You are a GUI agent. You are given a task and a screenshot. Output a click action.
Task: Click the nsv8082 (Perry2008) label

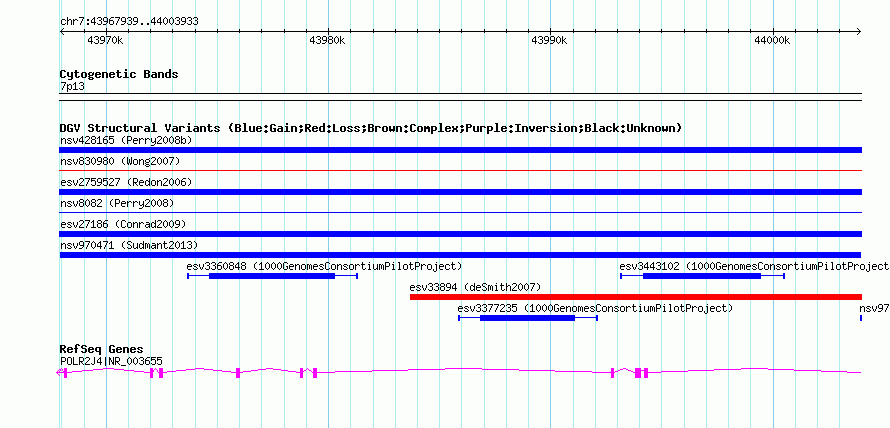(x=117, y=203)
